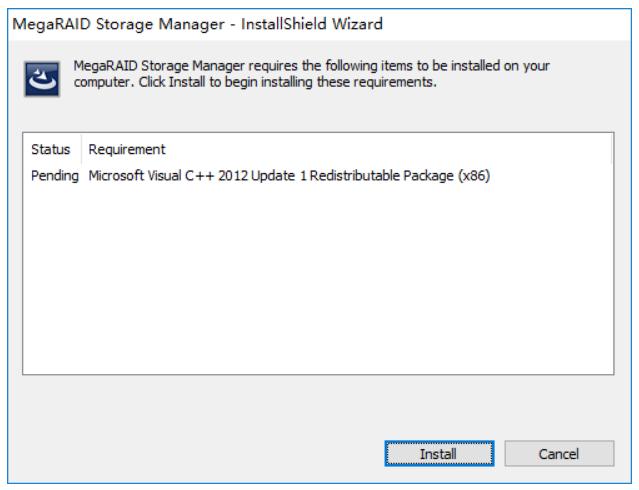Click the blank space below the description text
The width and height of the screenshot is (639, 490).
[318, 111]
